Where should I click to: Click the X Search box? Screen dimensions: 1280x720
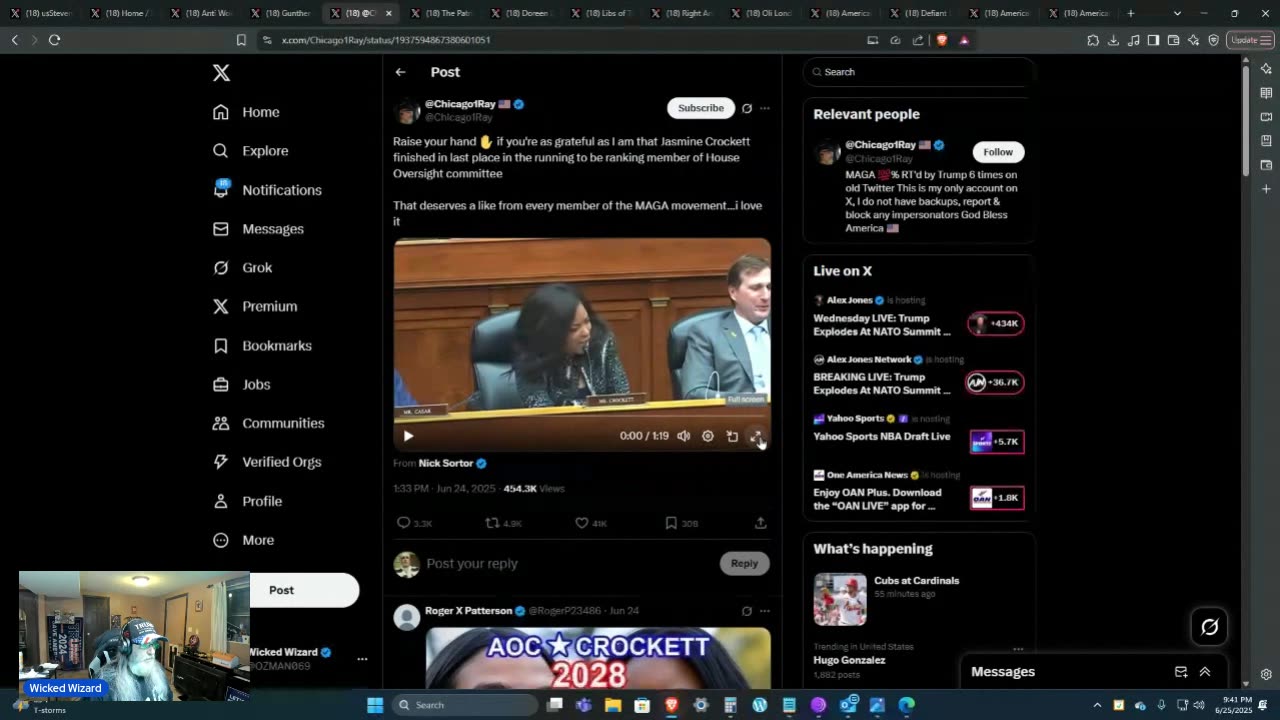pyautogui.click(x=918, y=72)
